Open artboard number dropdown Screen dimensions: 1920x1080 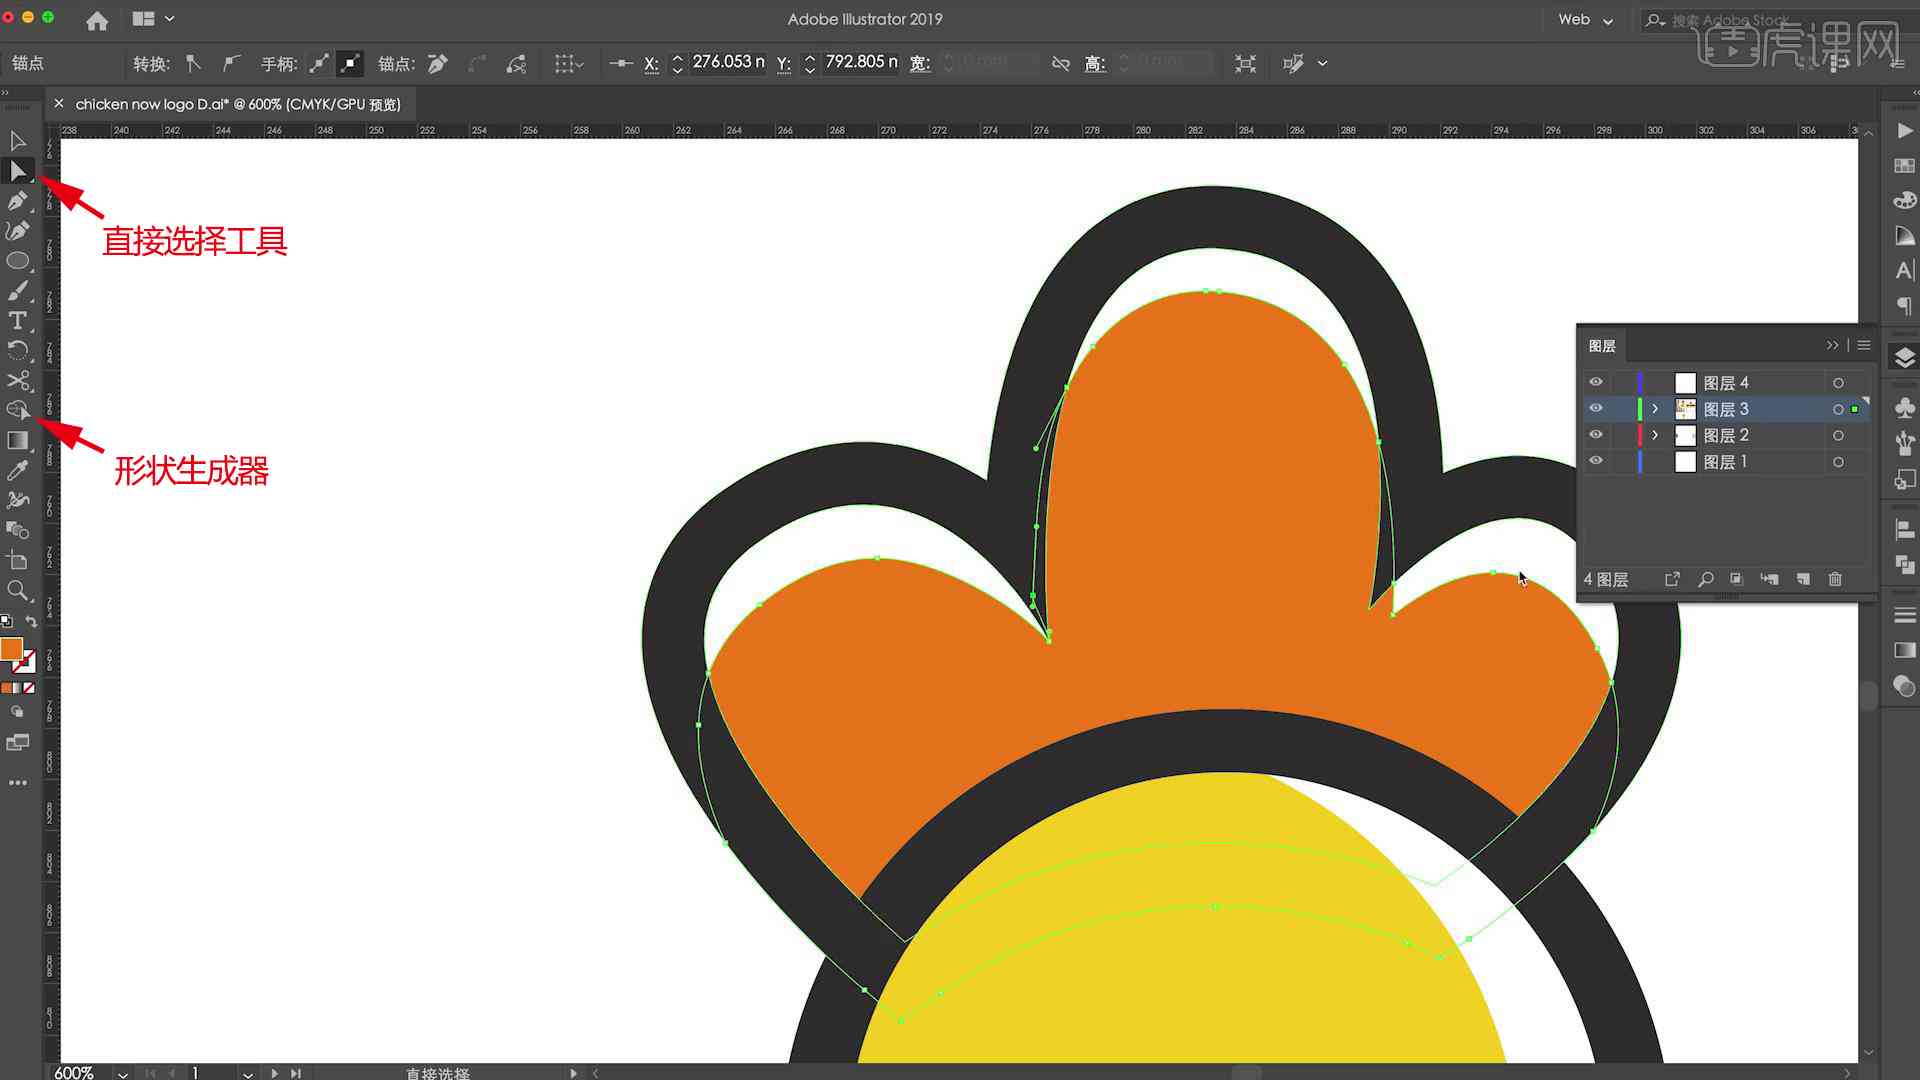click(x=247, y=1073)
